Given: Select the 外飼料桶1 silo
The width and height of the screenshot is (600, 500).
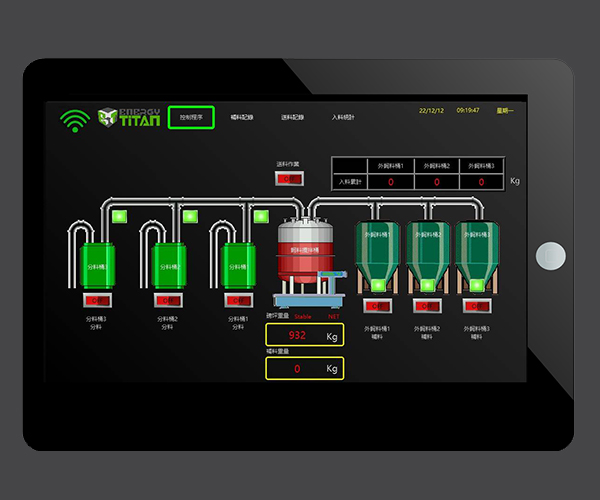Looking at the screenshot, I should [377, 250].
